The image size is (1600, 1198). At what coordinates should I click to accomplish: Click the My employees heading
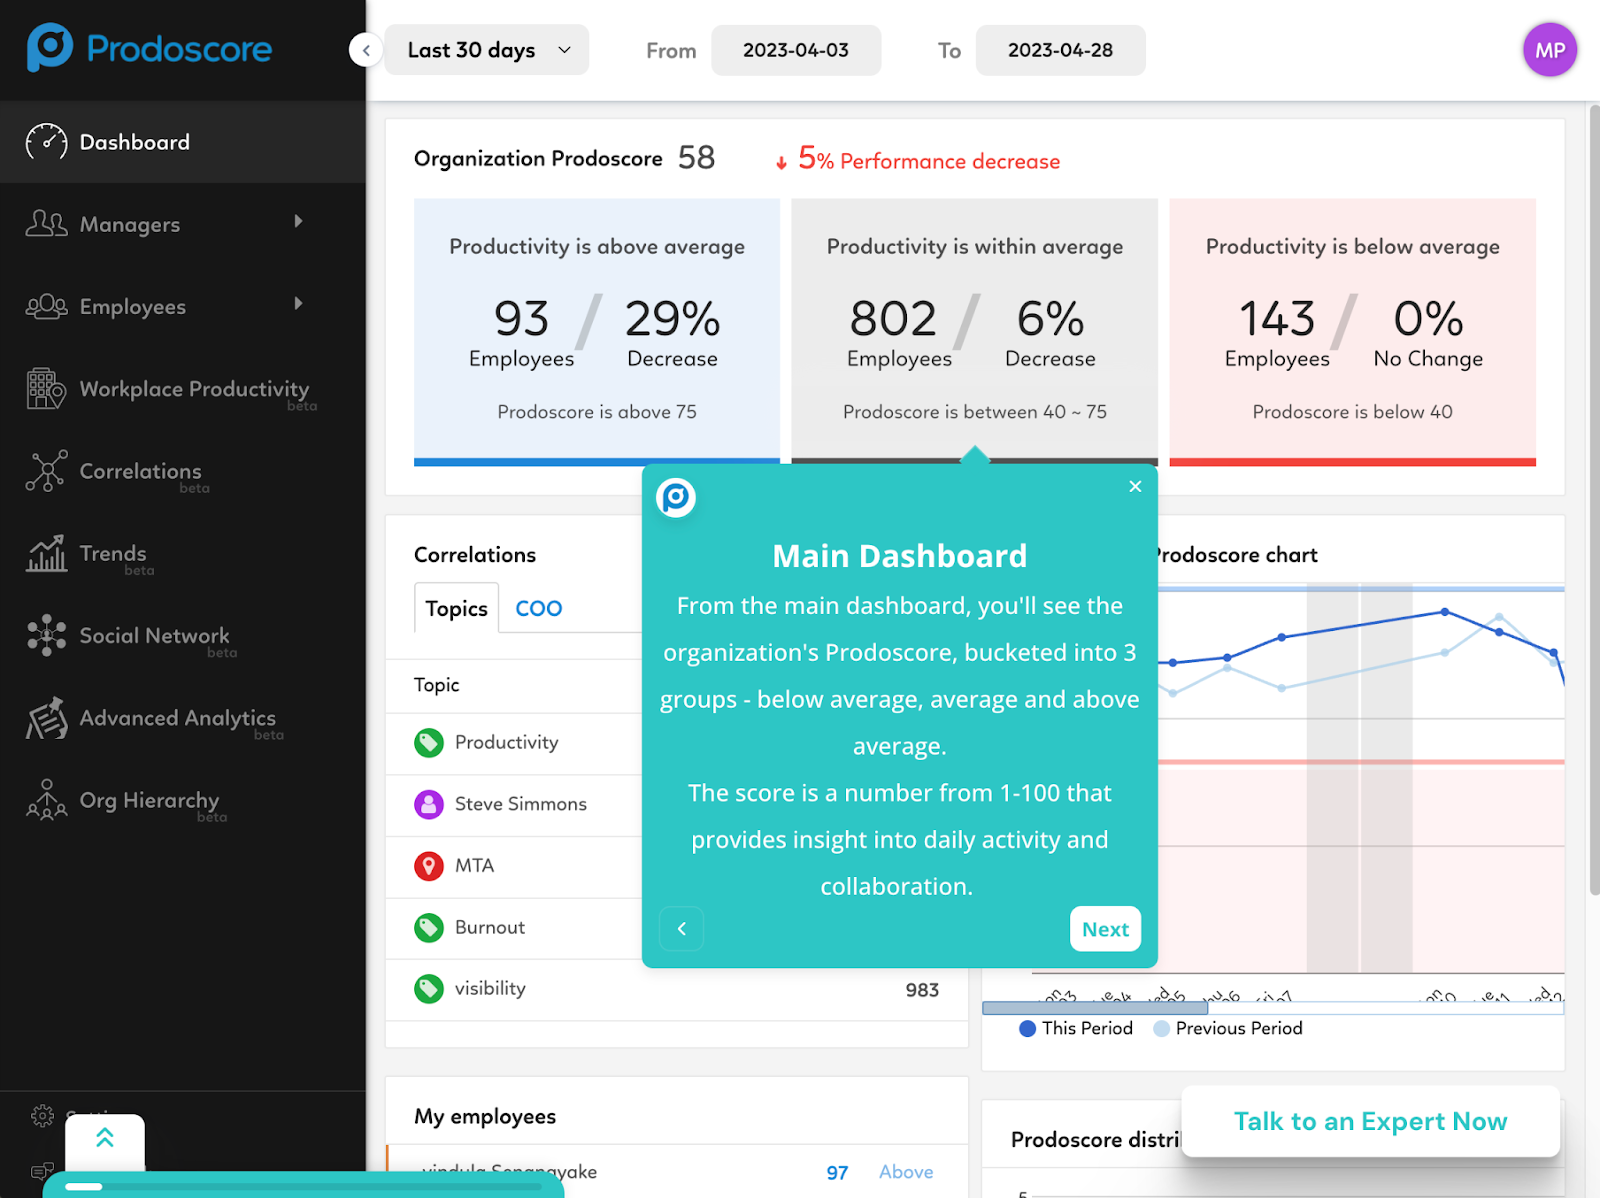(485, 1117)
